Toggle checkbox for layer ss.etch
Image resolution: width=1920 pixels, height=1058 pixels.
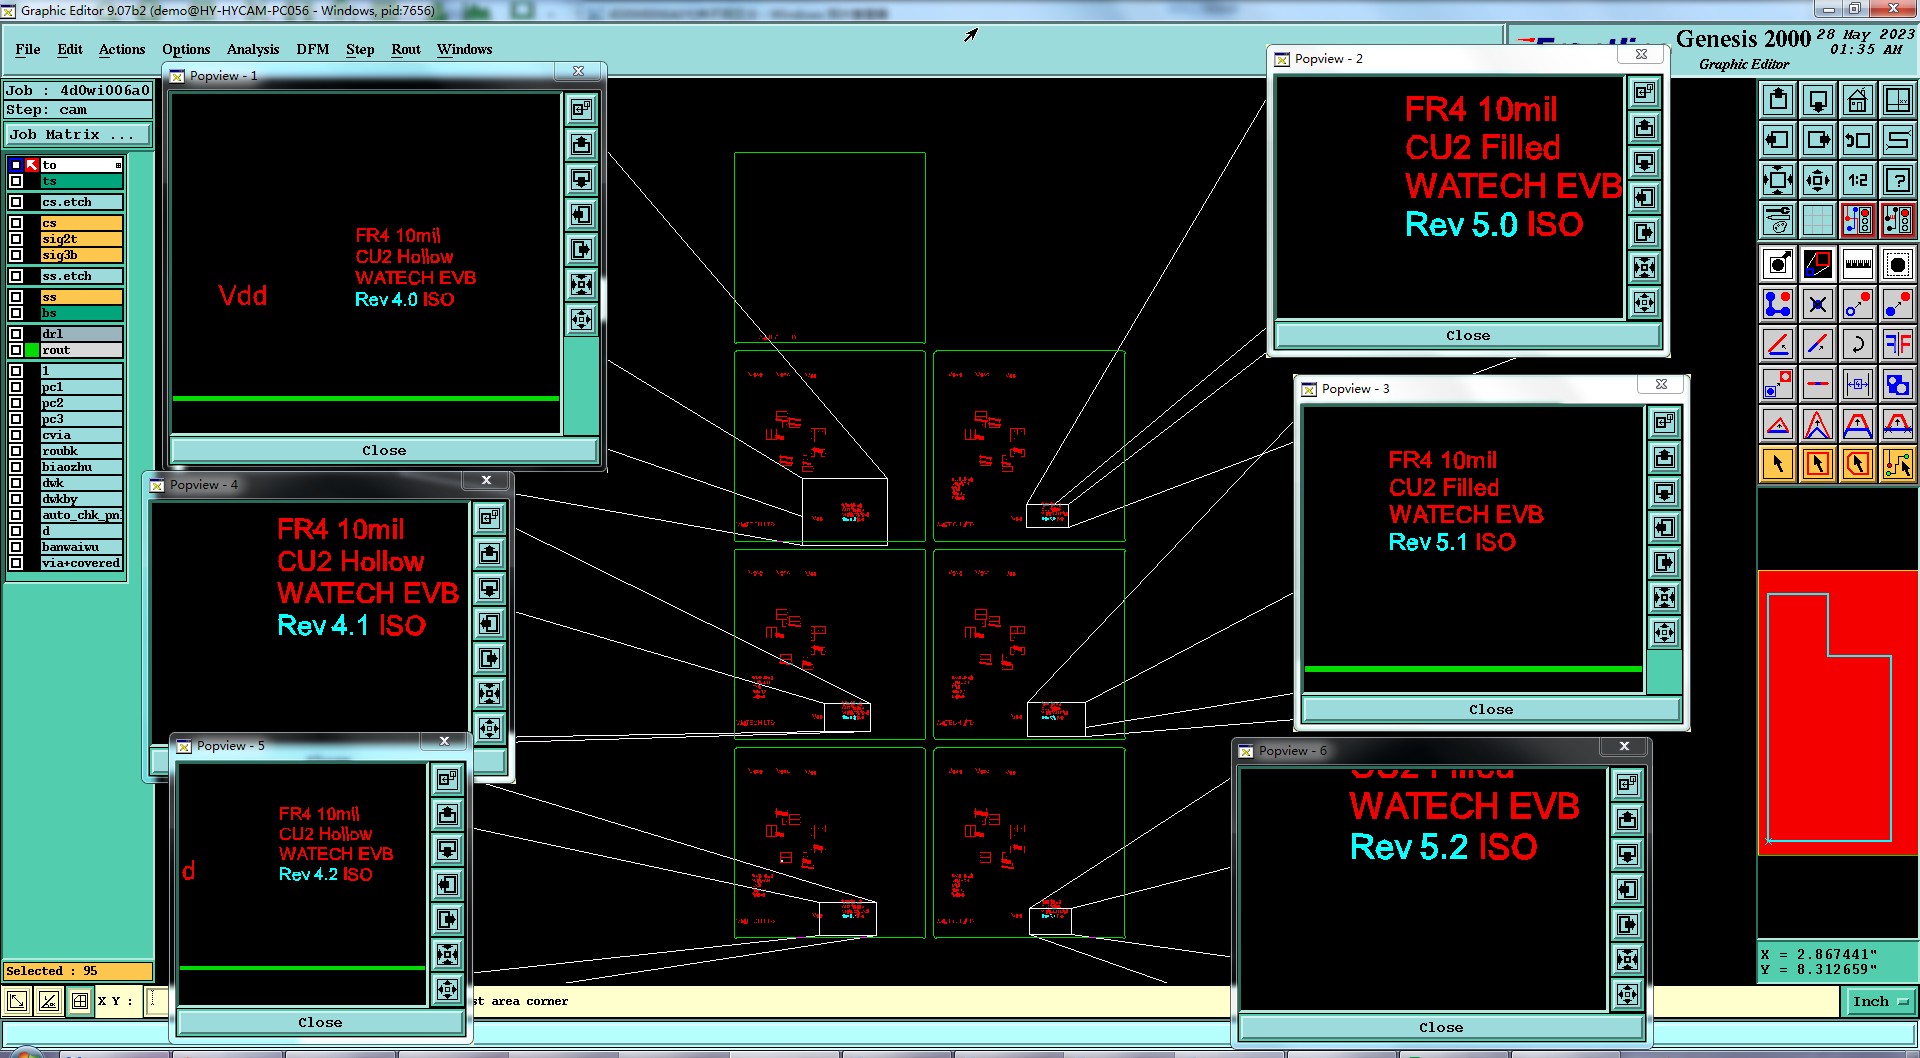[16, 276]
